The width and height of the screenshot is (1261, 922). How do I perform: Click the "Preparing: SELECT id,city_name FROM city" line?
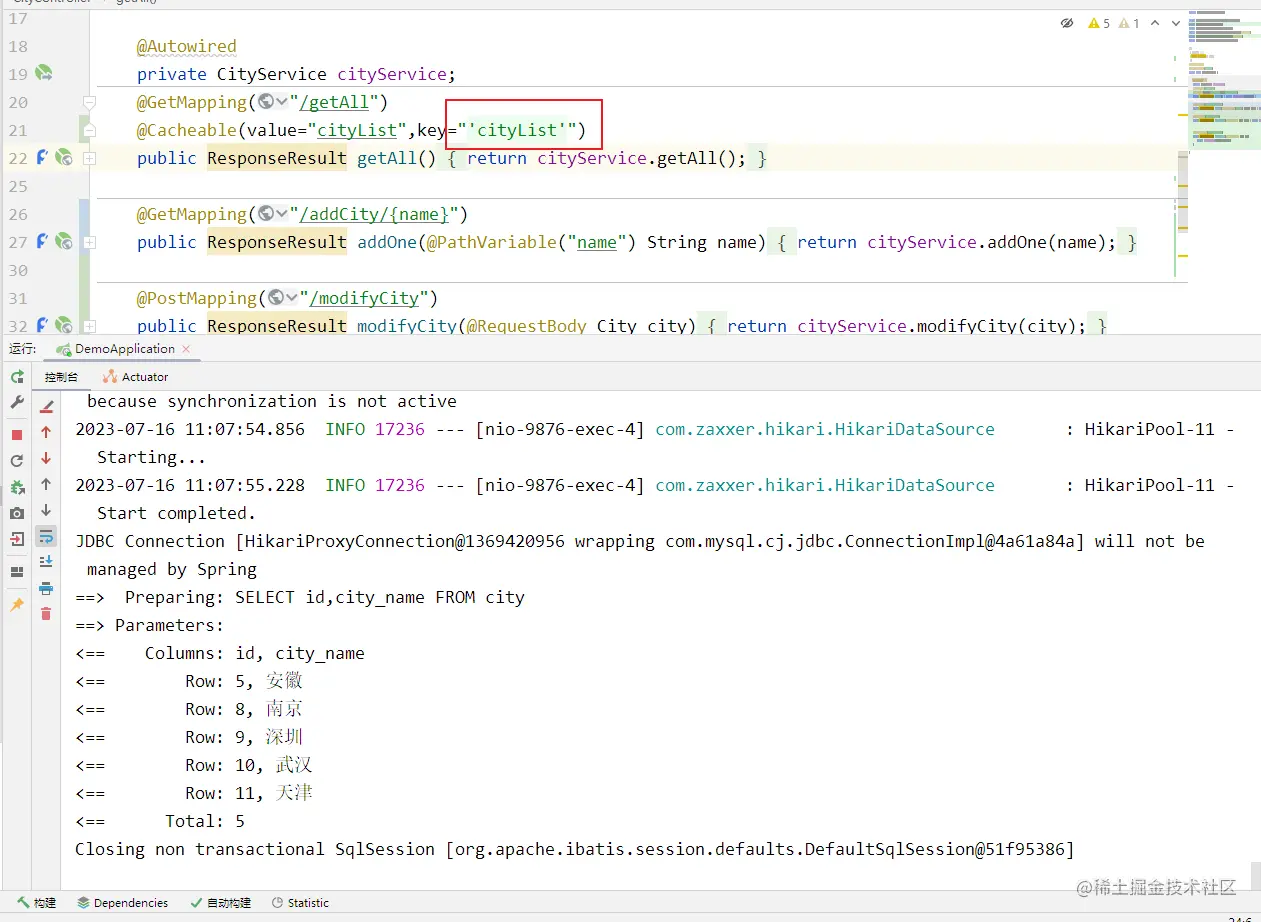pos(300,597)
